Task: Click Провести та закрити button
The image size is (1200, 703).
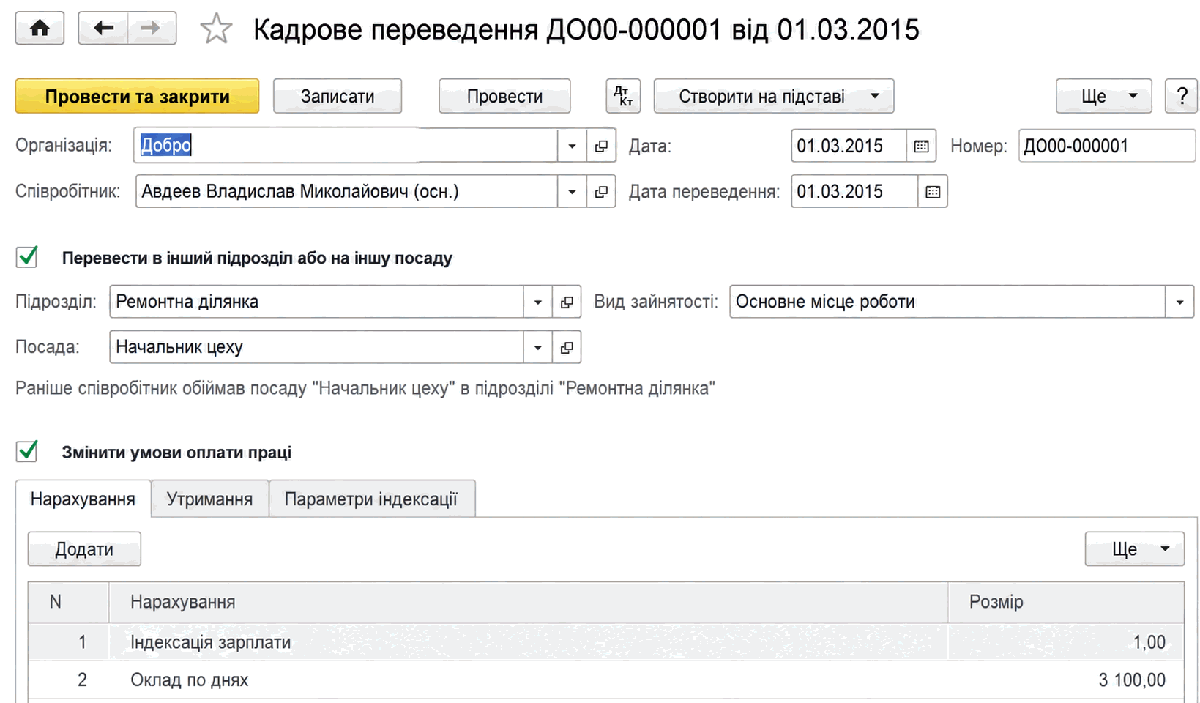Action: pyautogui.click(x=137, y=97)
